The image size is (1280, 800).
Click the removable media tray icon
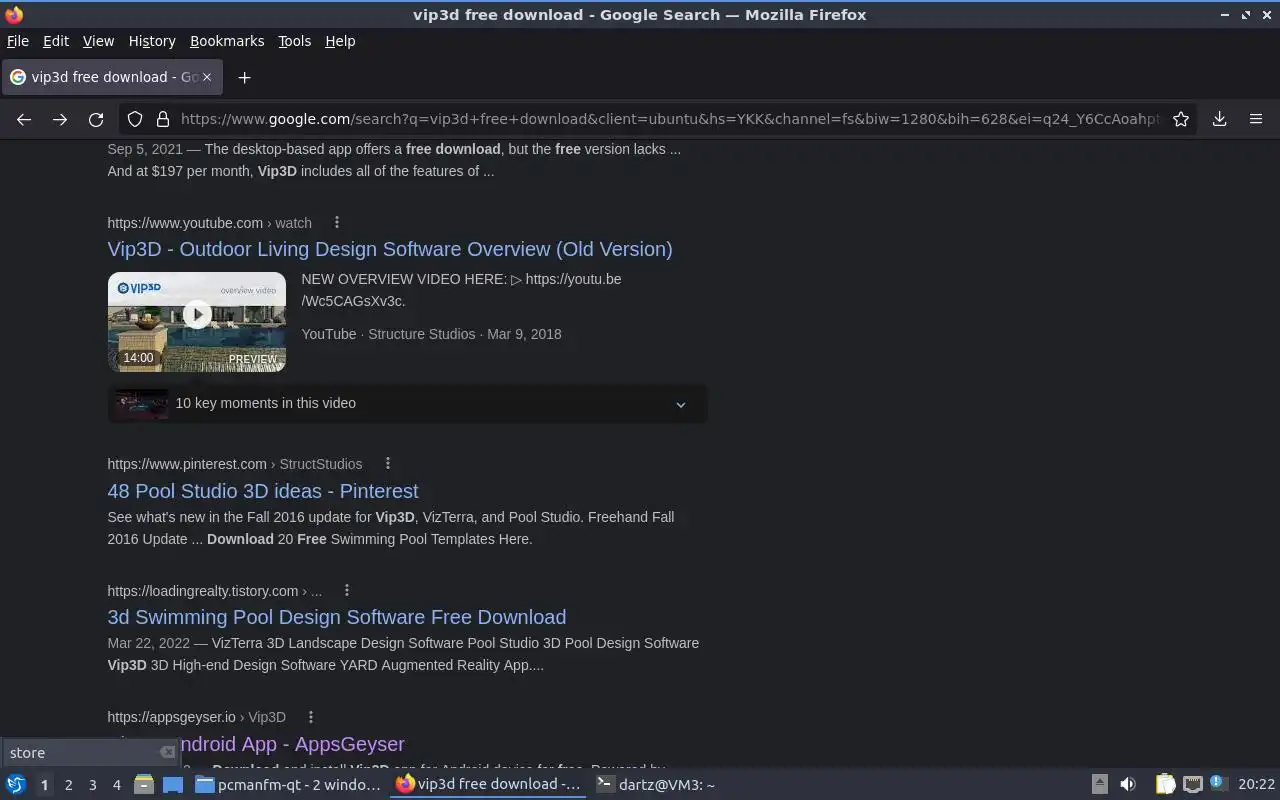pos(1099,784)
